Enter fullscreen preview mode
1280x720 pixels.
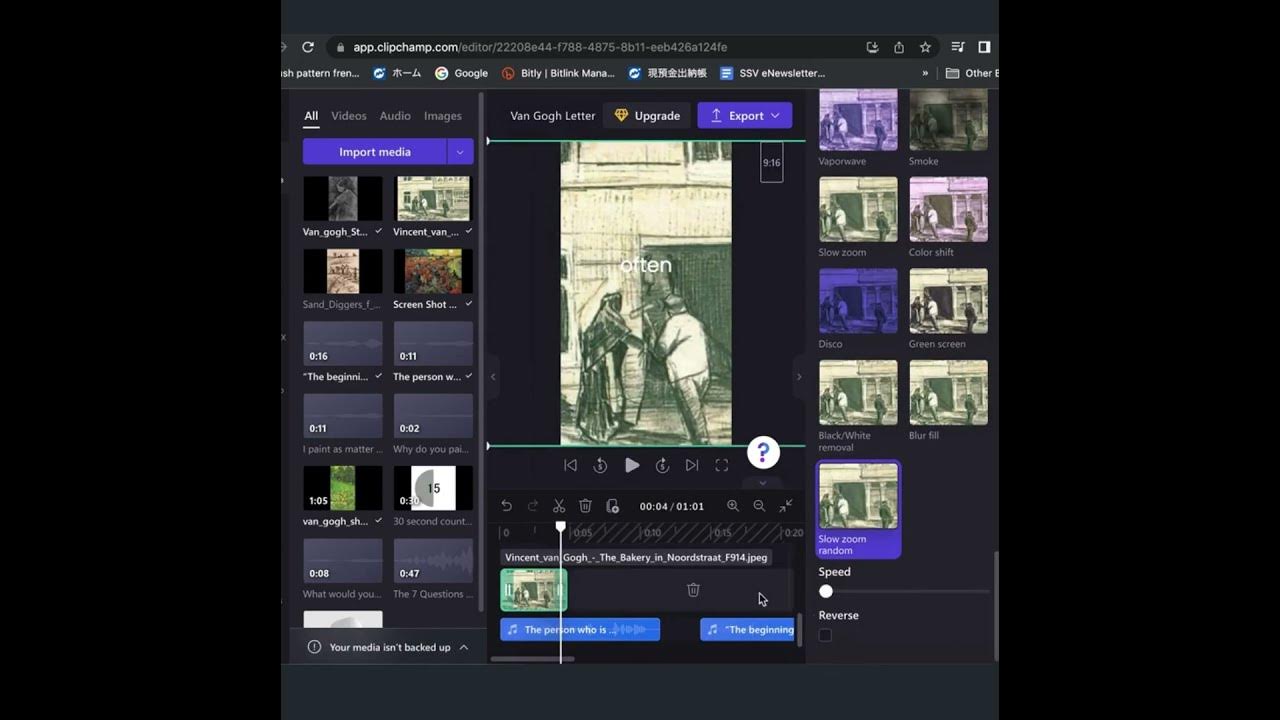coord(722,465)
